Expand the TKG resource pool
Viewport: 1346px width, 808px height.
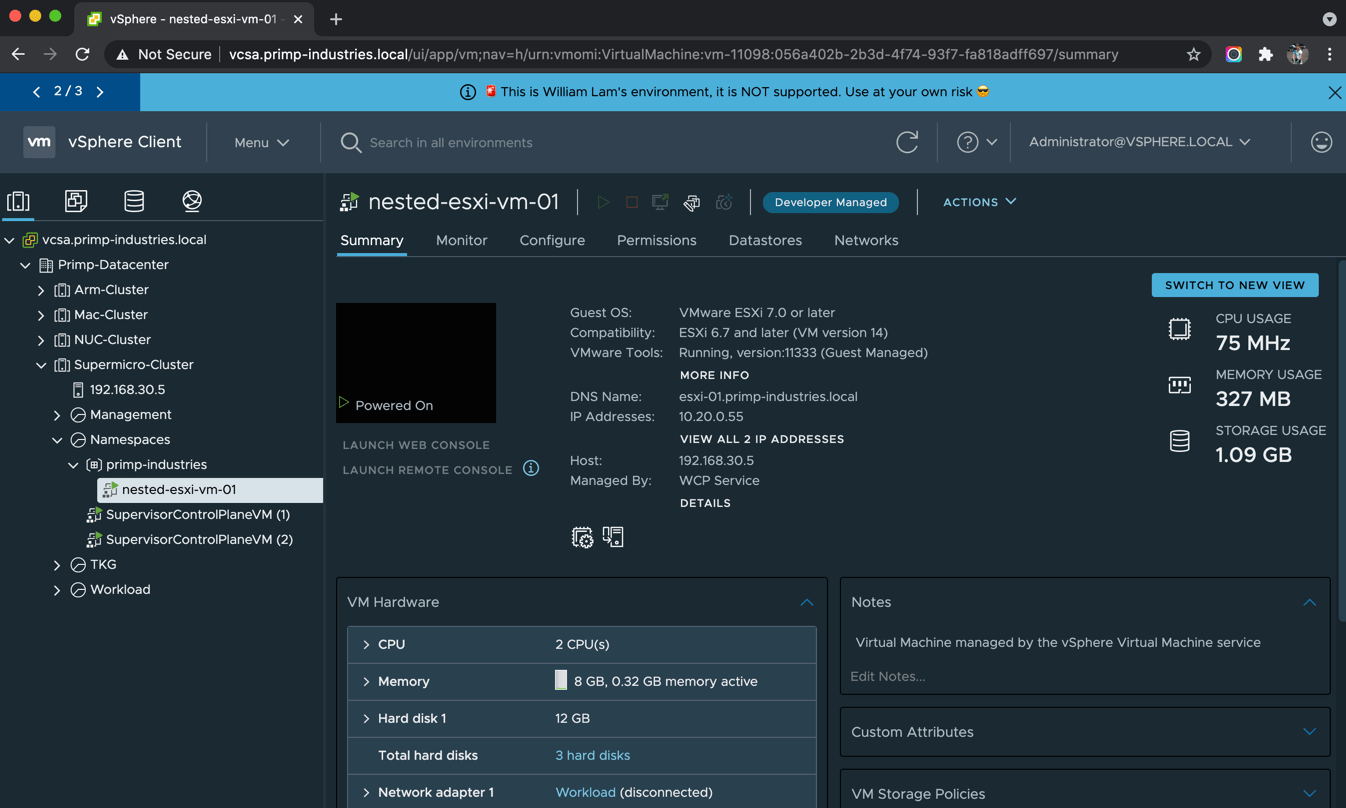click(x=57, y=565)
